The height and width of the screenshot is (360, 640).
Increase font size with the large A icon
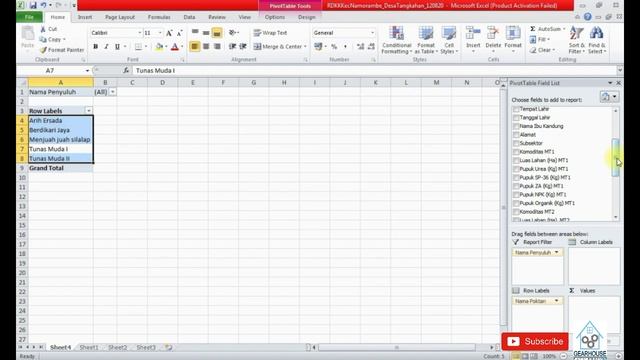click(x=169, y=33)
